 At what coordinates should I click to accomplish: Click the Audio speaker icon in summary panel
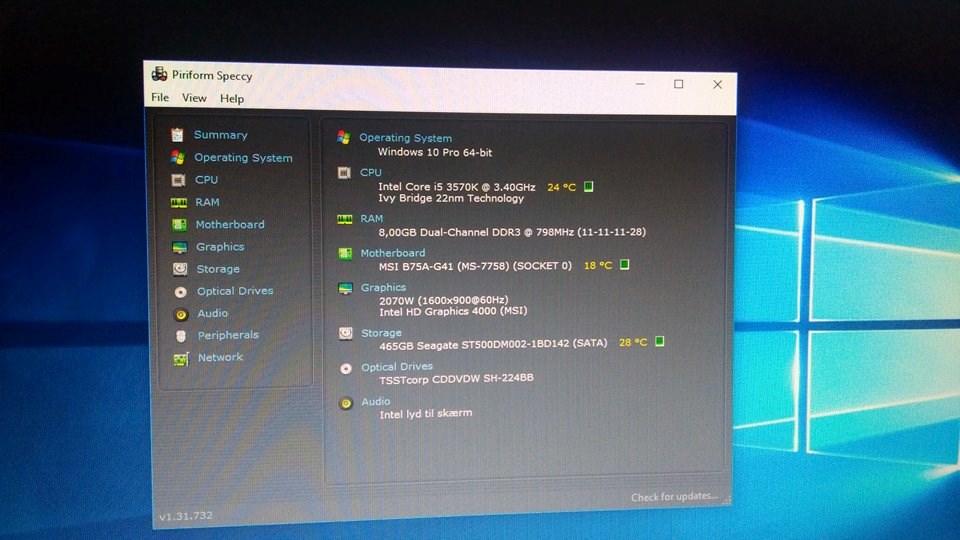[346, 403]
